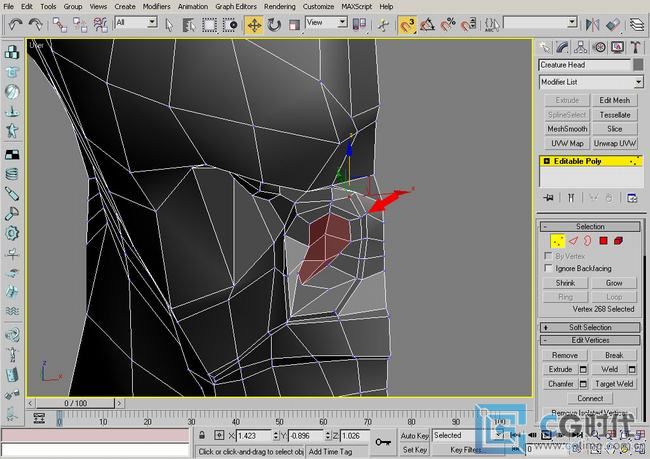650x459 pixels.
Task: Select Element sub-object level icon
Action: click(618, 241)
